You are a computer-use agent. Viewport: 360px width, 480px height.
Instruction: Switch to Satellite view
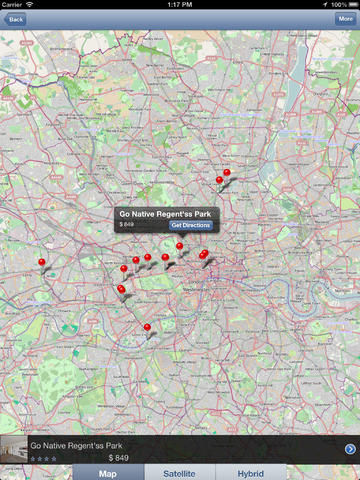pos(180,473)
